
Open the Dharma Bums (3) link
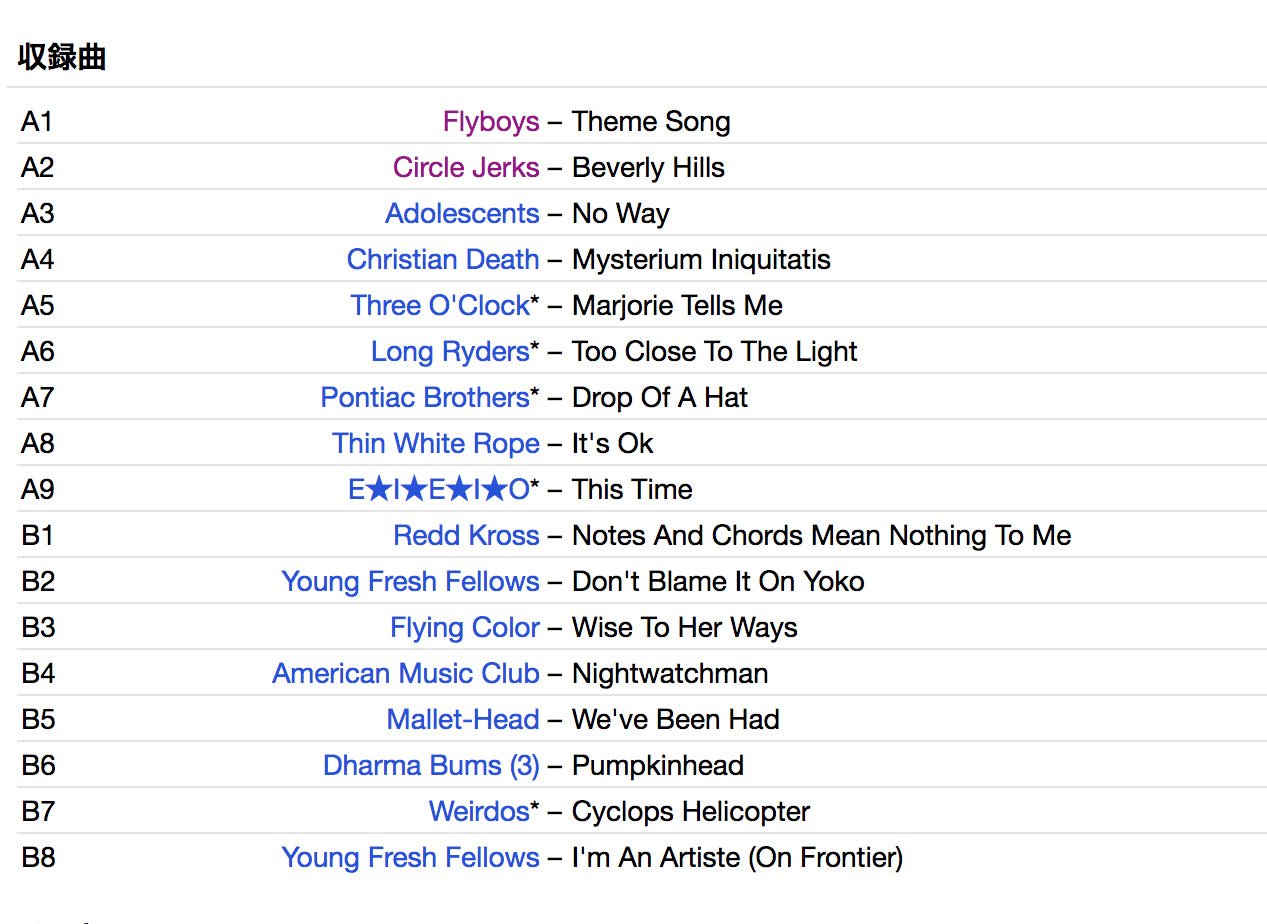[x=431, y=766]
